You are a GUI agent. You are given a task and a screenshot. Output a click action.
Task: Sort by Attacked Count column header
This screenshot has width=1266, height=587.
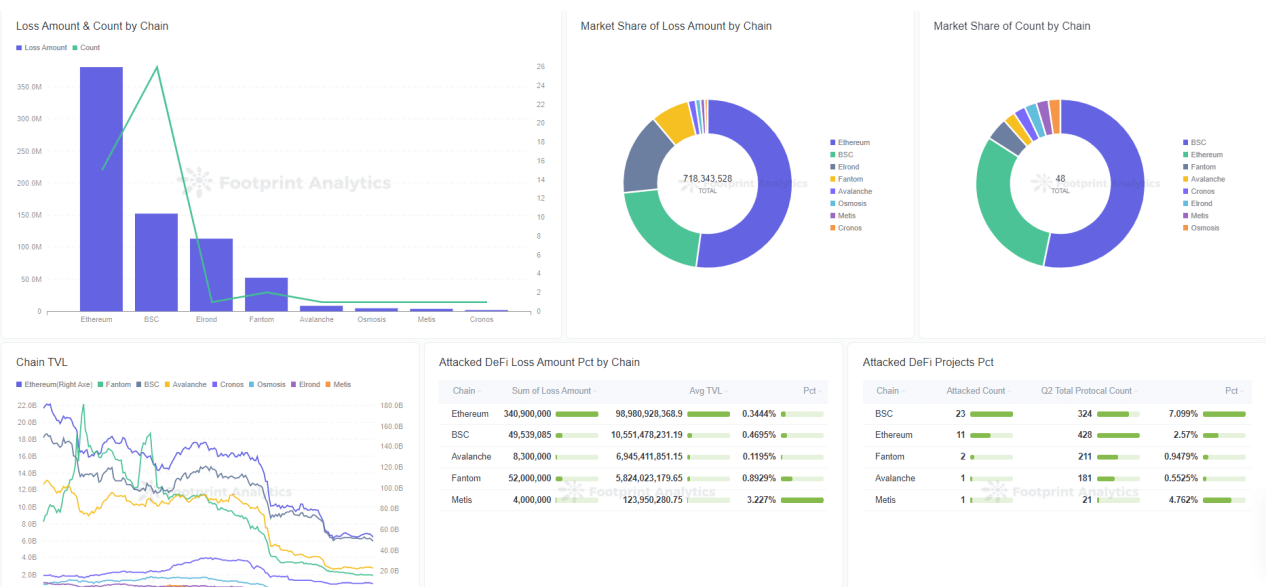tap(976, 391)
